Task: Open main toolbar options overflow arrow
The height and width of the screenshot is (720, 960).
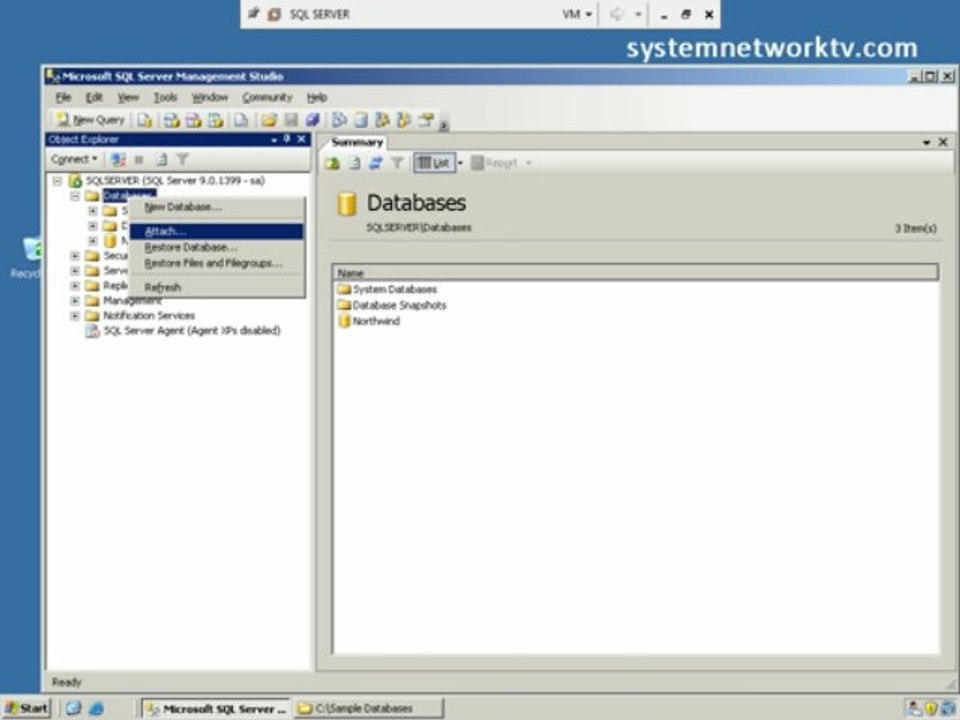Action: pyautogui.click(x=444, y=125)
